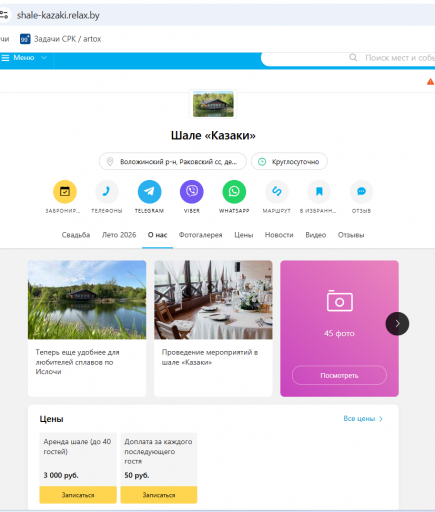Switch to the Лето 2026 tab
Screen dimensions: 435x512
119,235
